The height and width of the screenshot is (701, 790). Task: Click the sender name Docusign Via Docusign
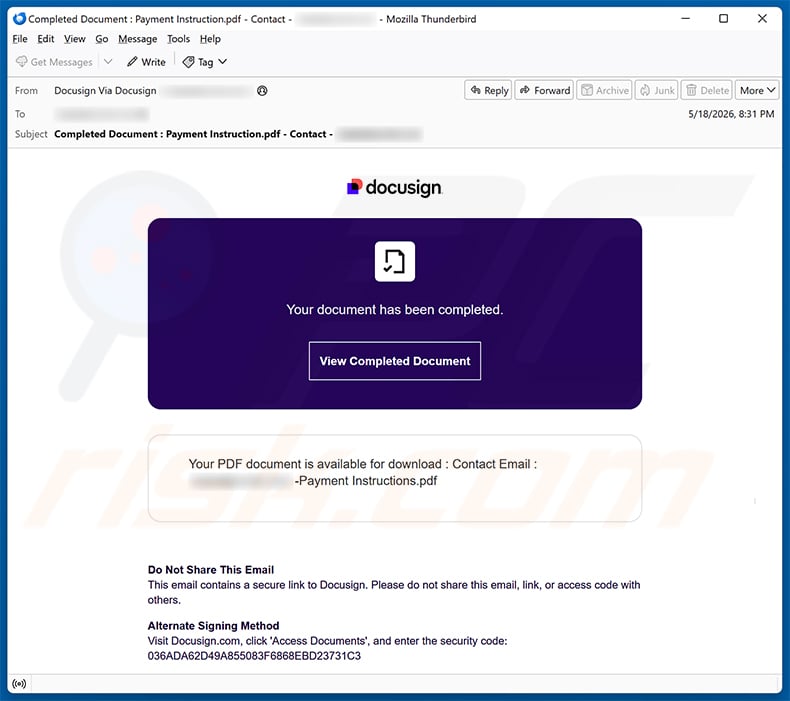click(105, 91)
